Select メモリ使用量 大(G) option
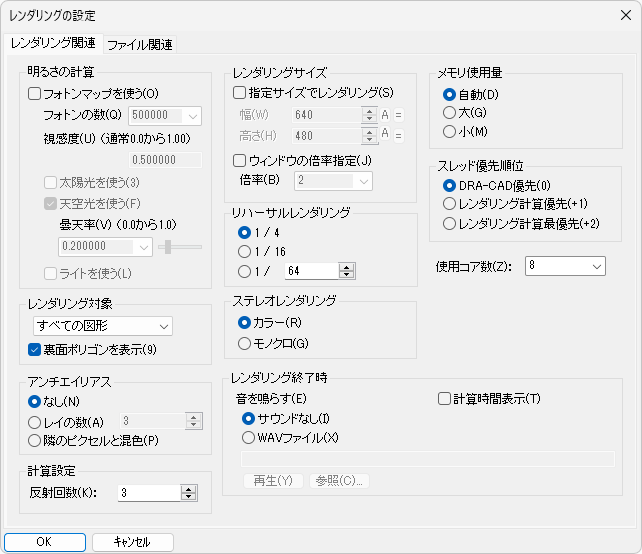This screenshot has width=642, height=554. pyautogui.click(x=449, y=113)
